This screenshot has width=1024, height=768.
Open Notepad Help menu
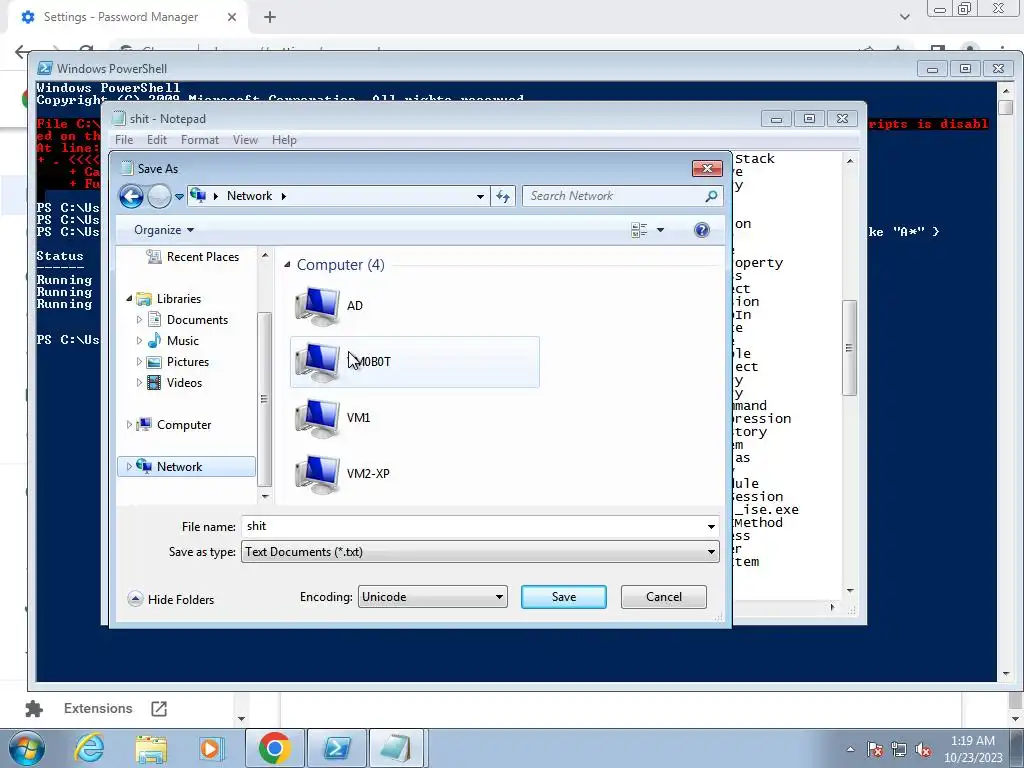(284, 140)
